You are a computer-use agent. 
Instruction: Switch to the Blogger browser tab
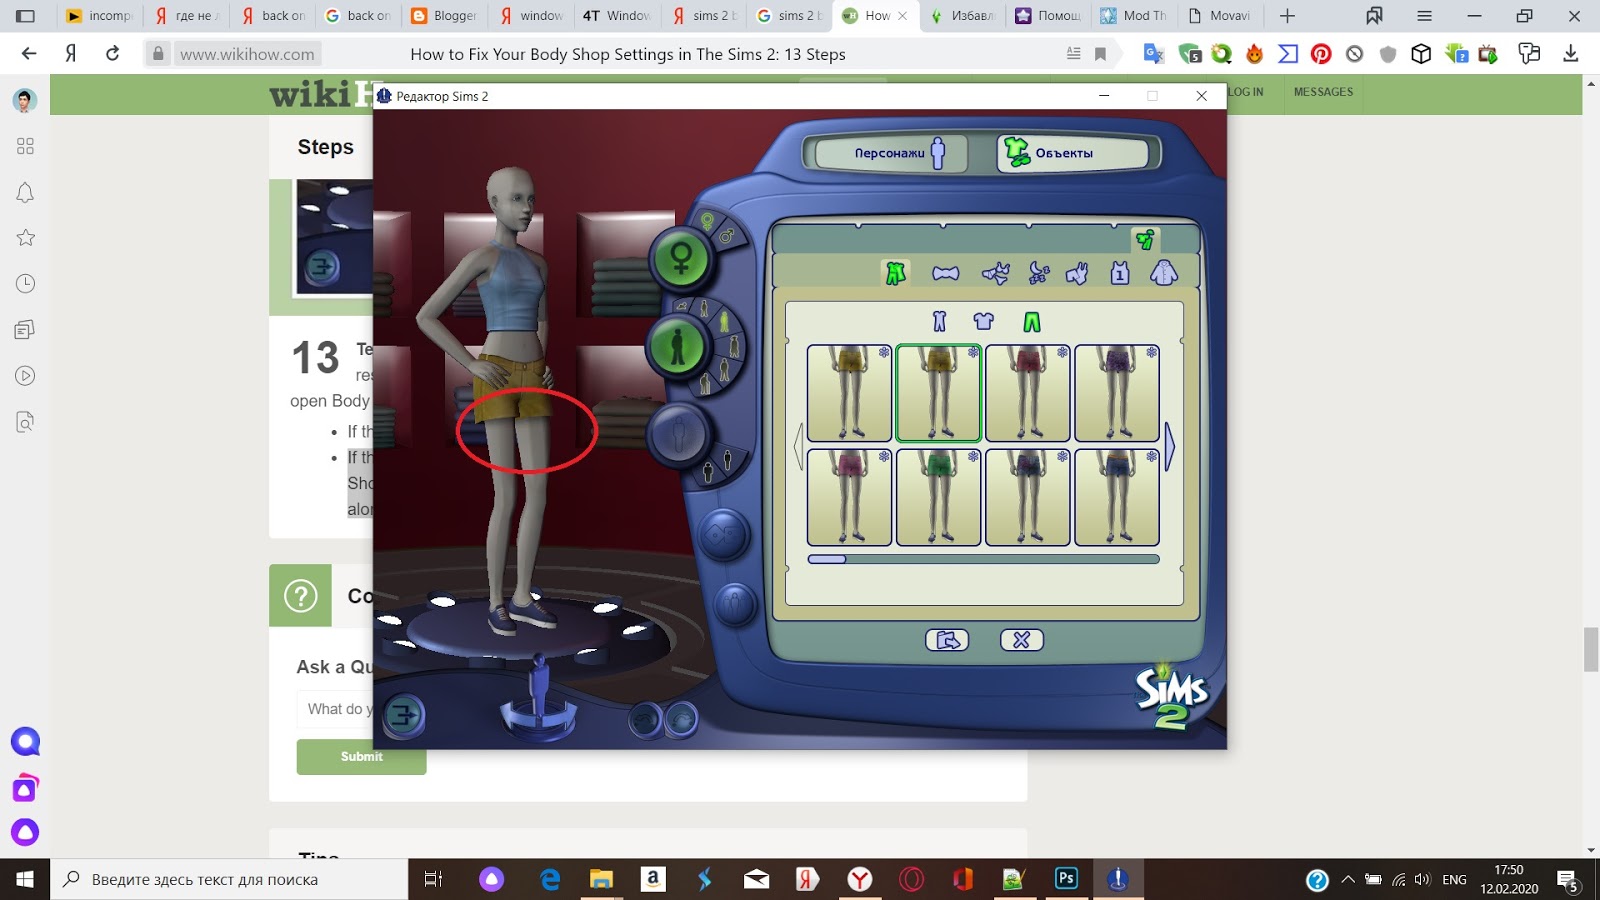pos(445,16)
